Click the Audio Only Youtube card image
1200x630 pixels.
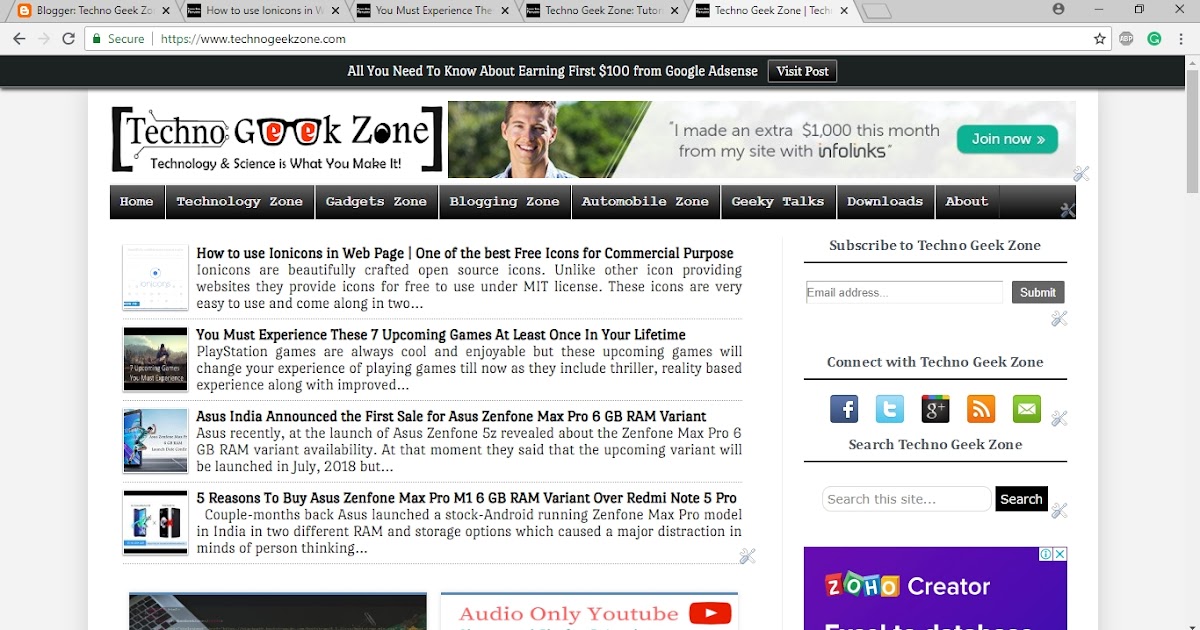tap(589, 611)
